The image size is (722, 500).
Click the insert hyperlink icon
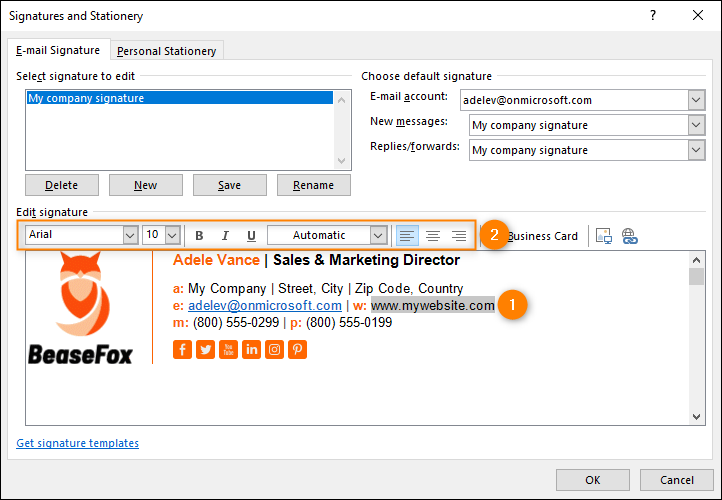(630, 236)
